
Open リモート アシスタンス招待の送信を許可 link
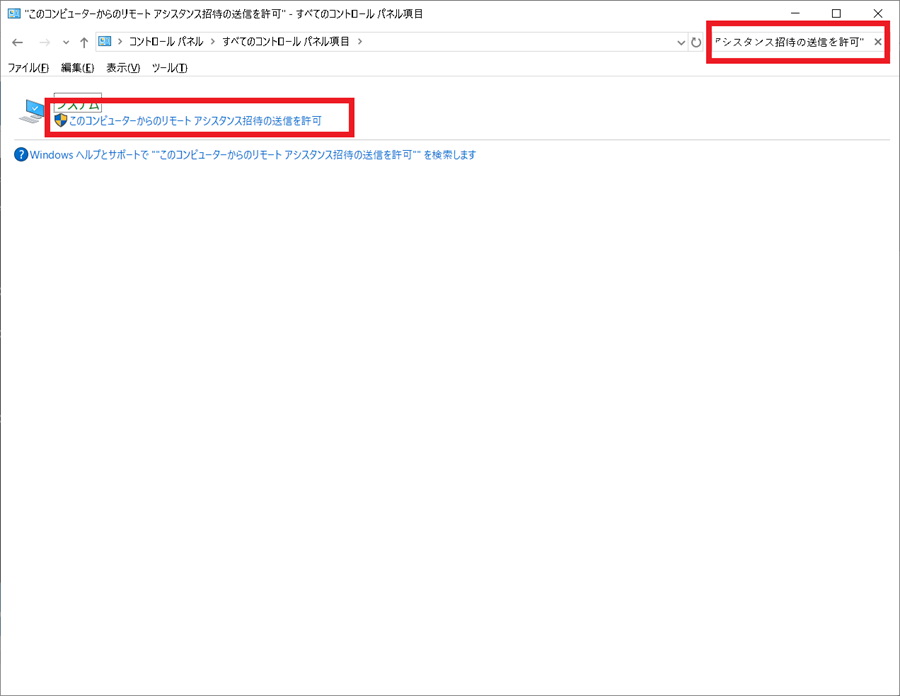pos(195,121)
